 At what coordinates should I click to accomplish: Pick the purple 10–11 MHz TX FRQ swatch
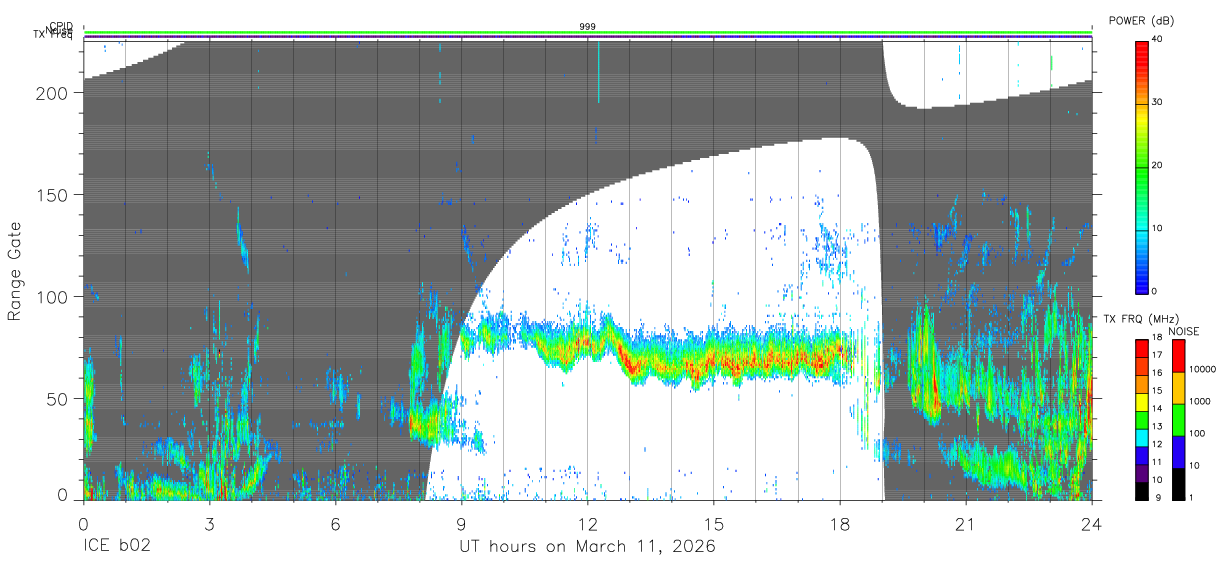tap(1142, 473)
